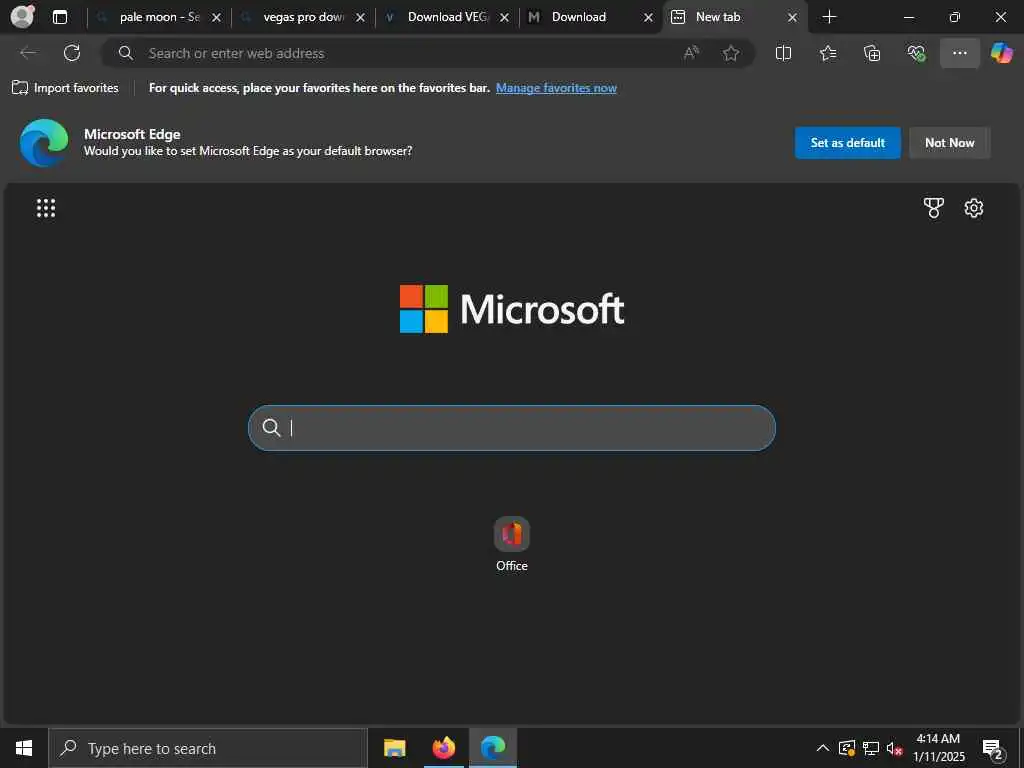This screenshot has width=1024, height=768.
Task: Open 'Manage favorites now' link
Action: pos(556,88)
